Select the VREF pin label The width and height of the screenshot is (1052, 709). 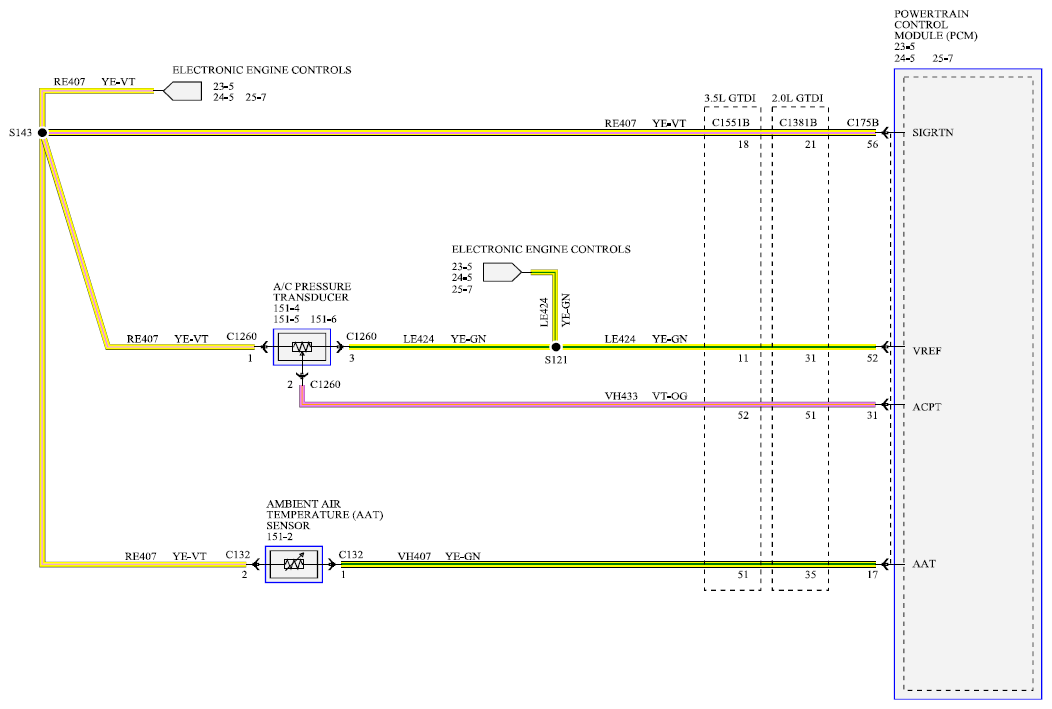click(x=927, y=351)
